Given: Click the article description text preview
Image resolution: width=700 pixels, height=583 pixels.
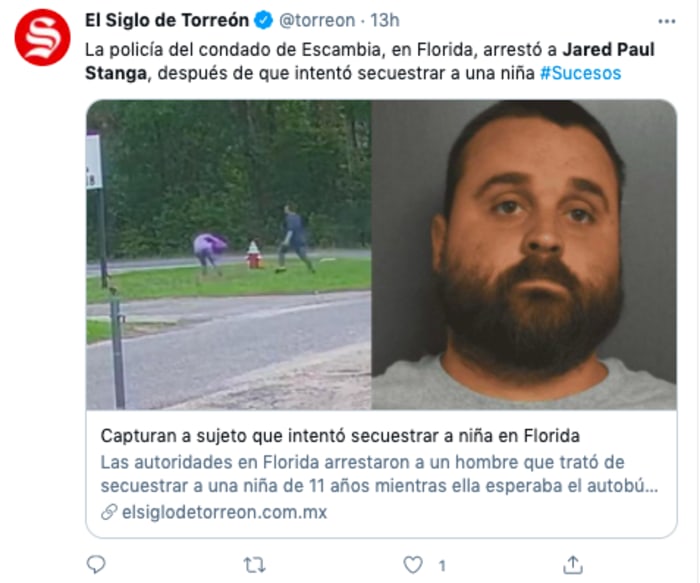Looking at the screenshot, I should tap(379, 474).
